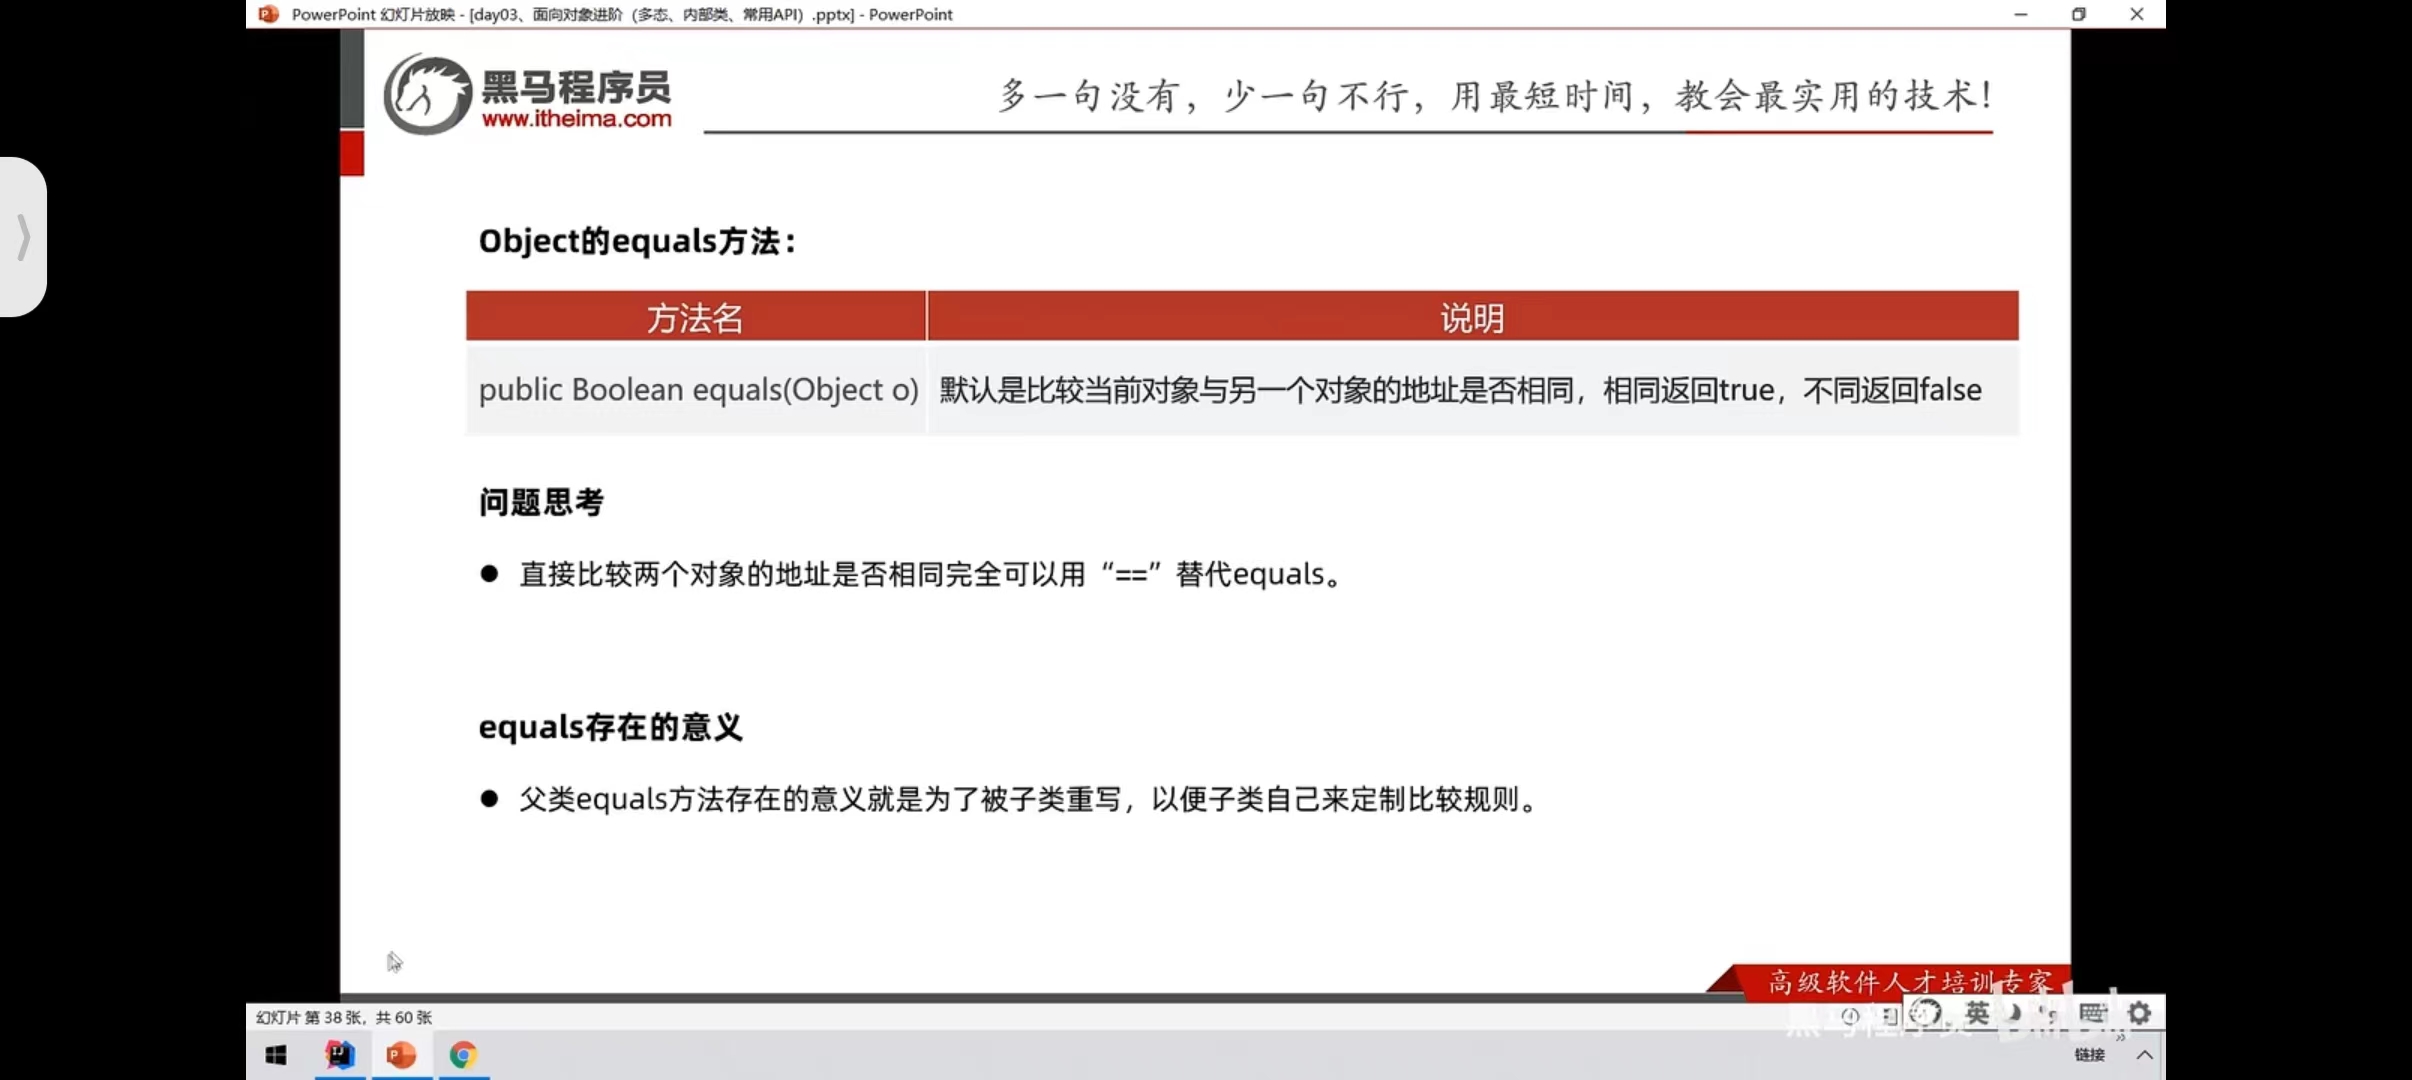
Task: Open Google Chrome from the taskbar
Action: point(463,1055)
